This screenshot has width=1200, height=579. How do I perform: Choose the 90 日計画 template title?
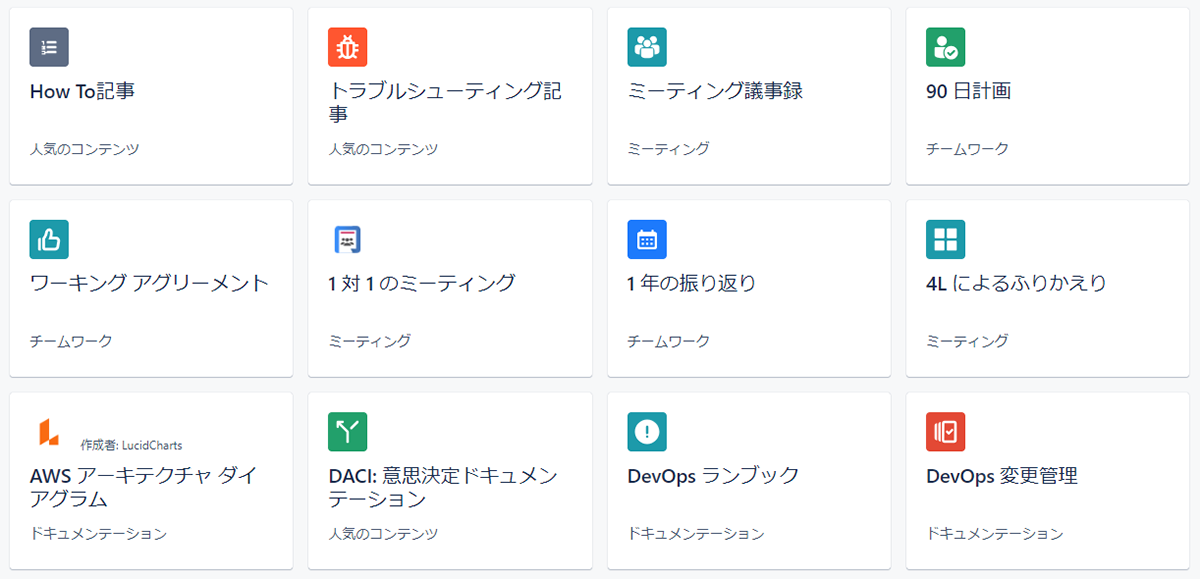pos(969,92)
